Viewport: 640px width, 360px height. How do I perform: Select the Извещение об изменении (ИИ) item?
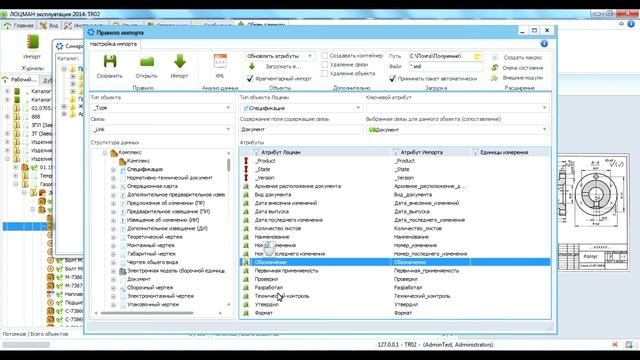[163, 220]
